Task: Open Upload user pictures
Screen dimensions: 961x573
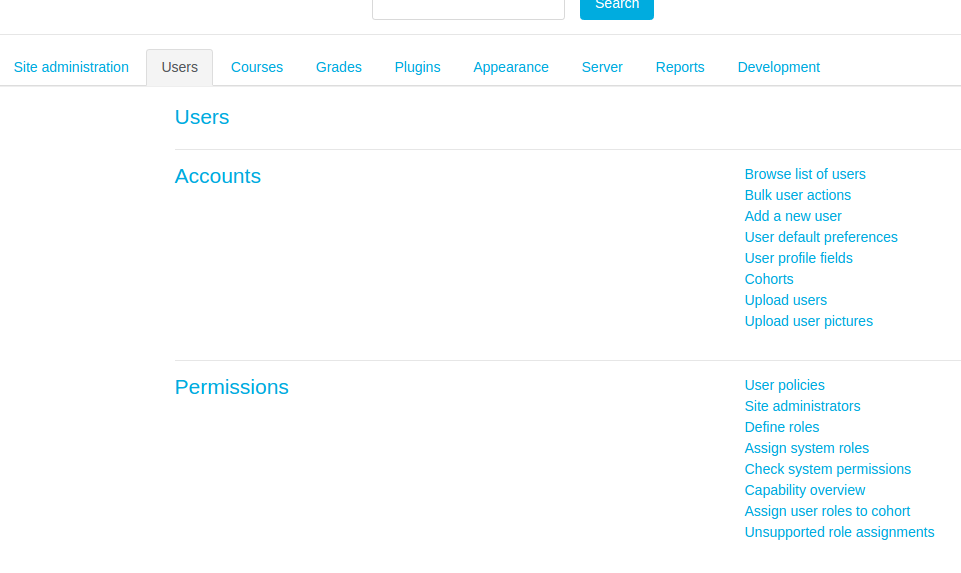Action: [x=808, y=322]
